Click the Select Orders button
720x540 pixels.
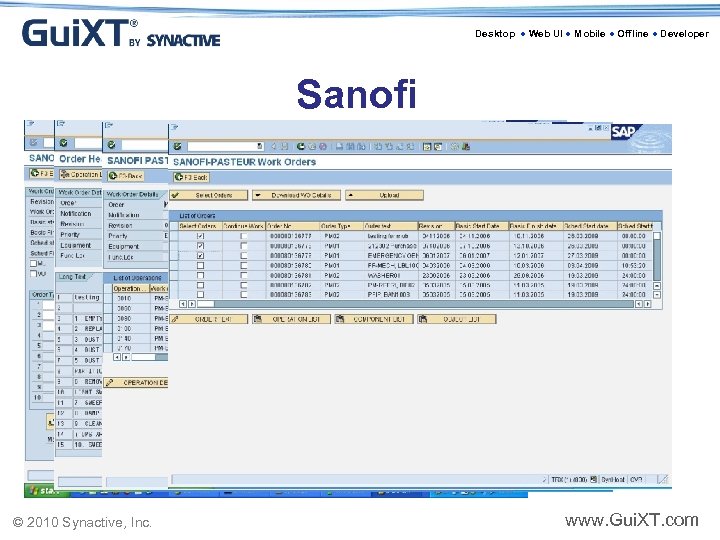[x=208, y=195]
